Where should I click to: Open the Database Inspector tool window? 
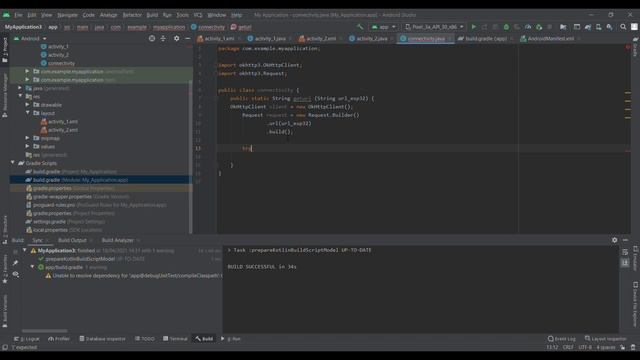102,339
